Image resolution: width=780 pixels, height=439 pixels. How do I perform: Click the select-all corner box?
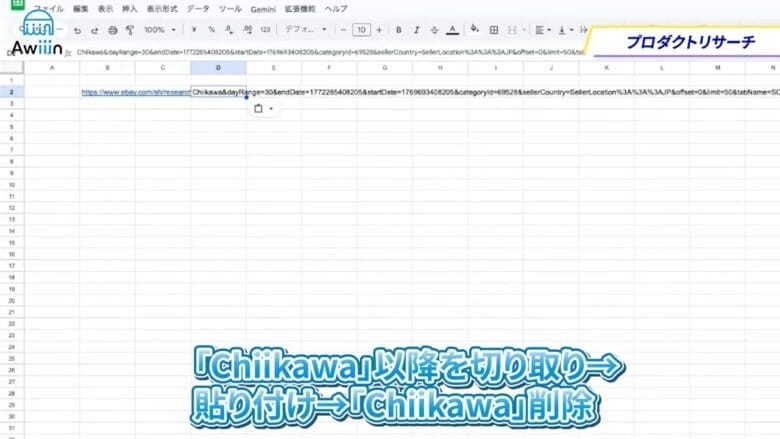(12, 68)
